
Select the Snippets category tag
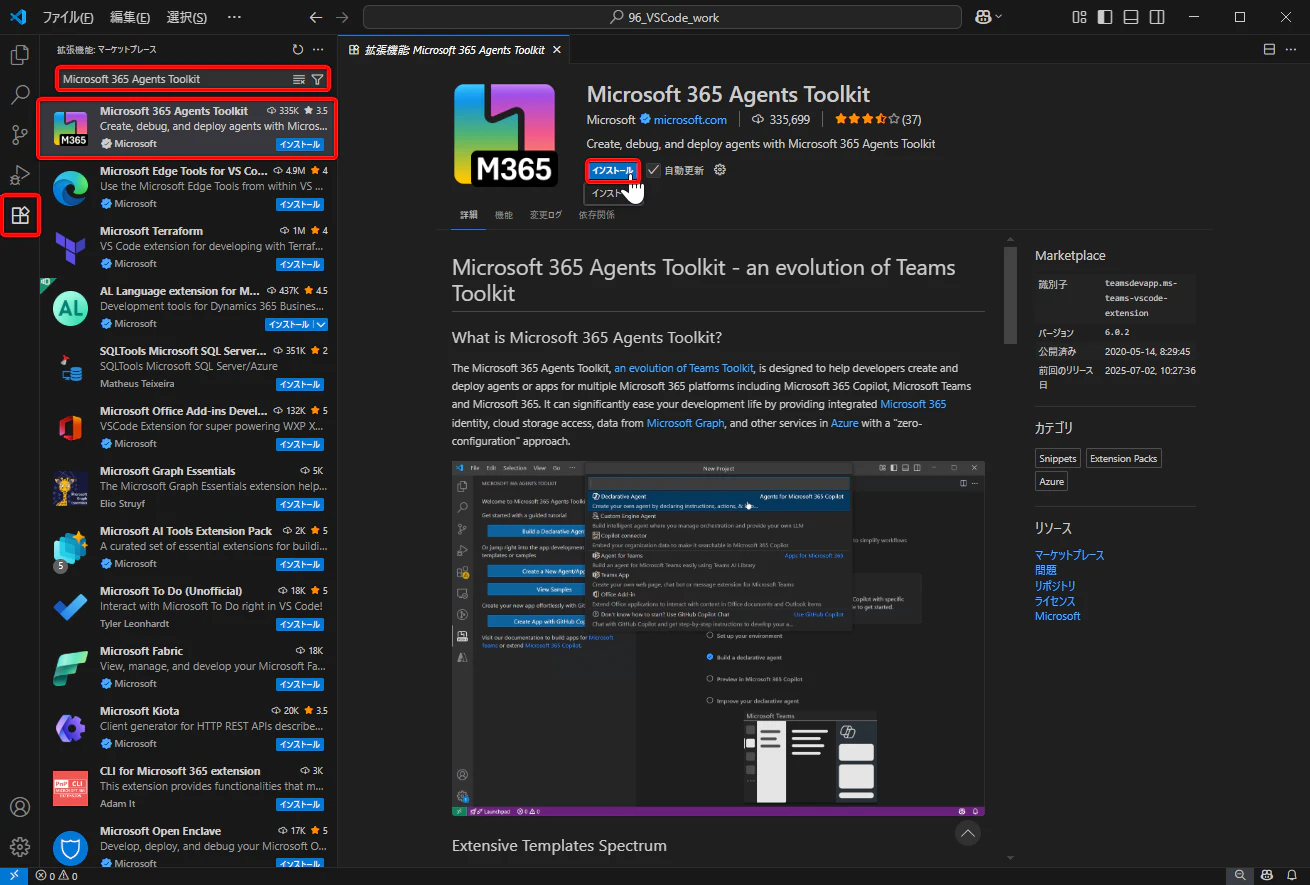pyautogui.click(x=1058, y=459)
